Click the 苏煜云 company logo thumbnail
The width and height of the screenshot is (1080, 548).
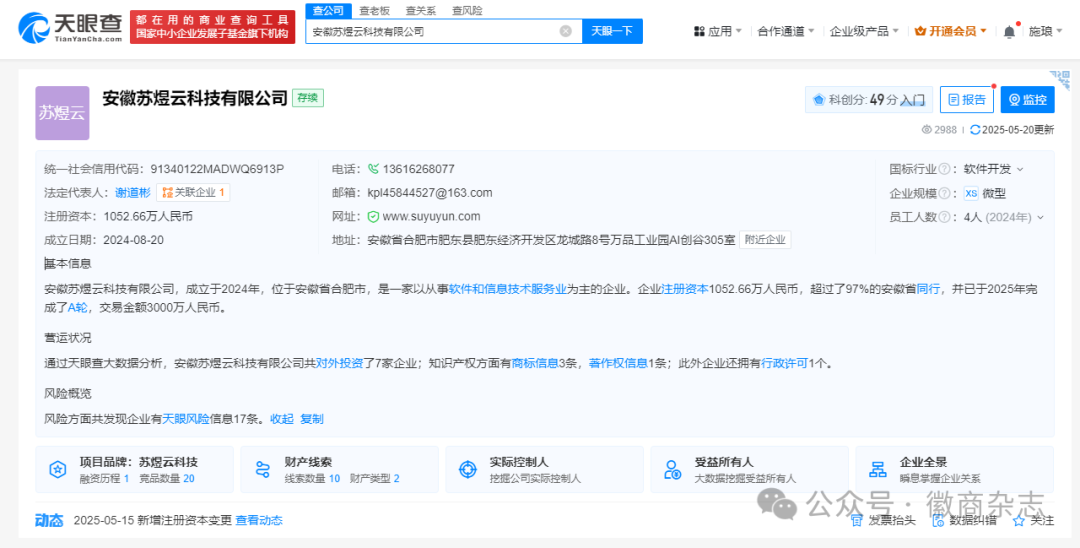63,113
